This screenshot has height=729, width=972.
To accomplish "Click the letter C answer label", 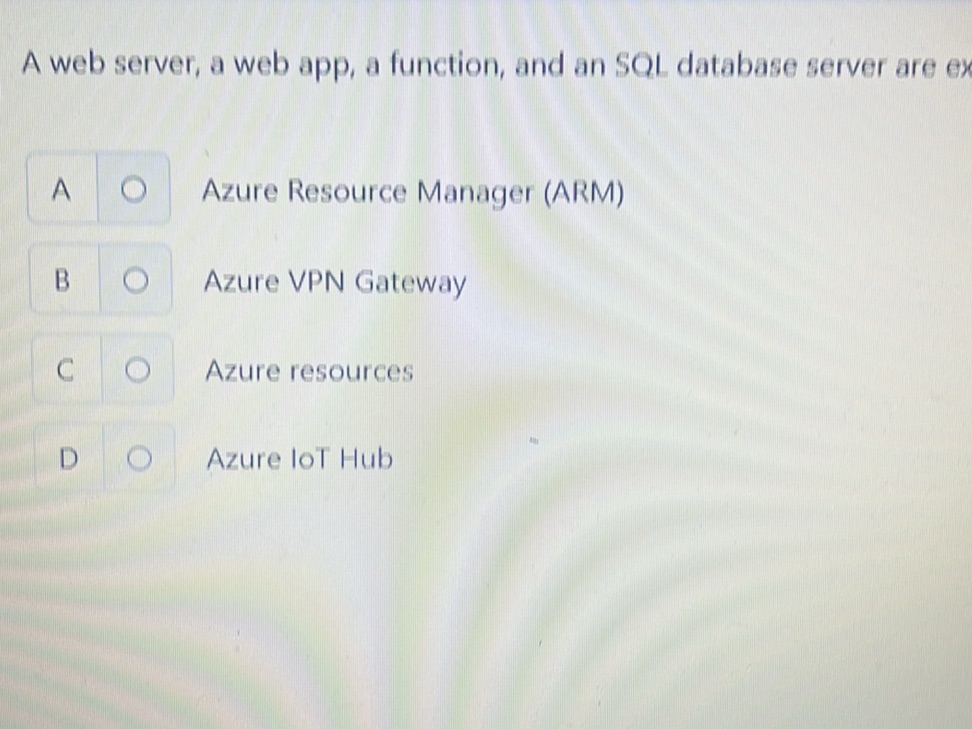I will click(64, 371).
